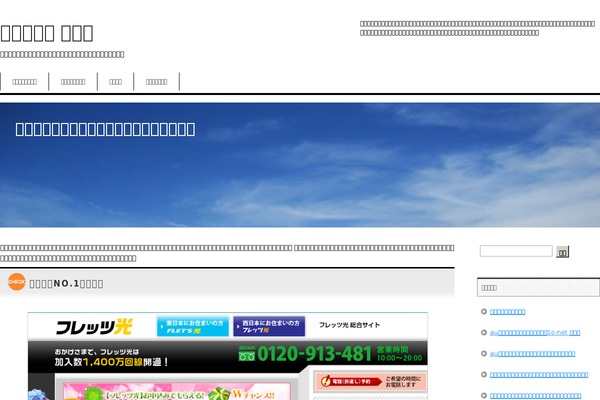Open the last top navigation menu item
Image resolution: width=600 pixels, height=400 pixels.
click(156, 82)
